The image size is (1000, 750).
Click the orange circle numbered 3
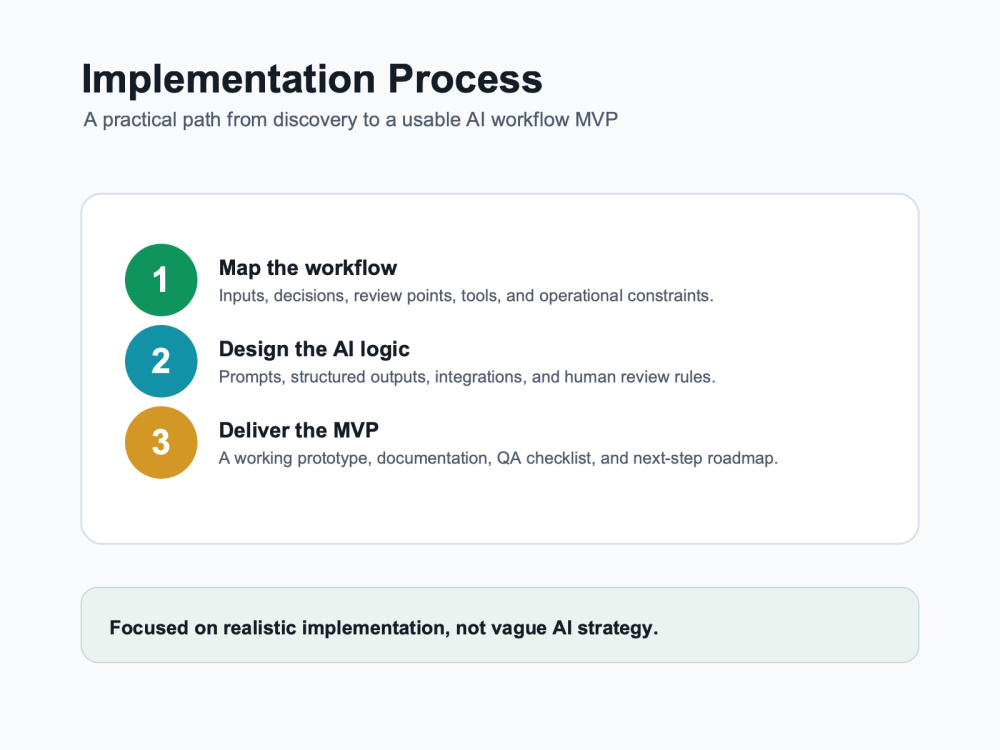point(161,443)
